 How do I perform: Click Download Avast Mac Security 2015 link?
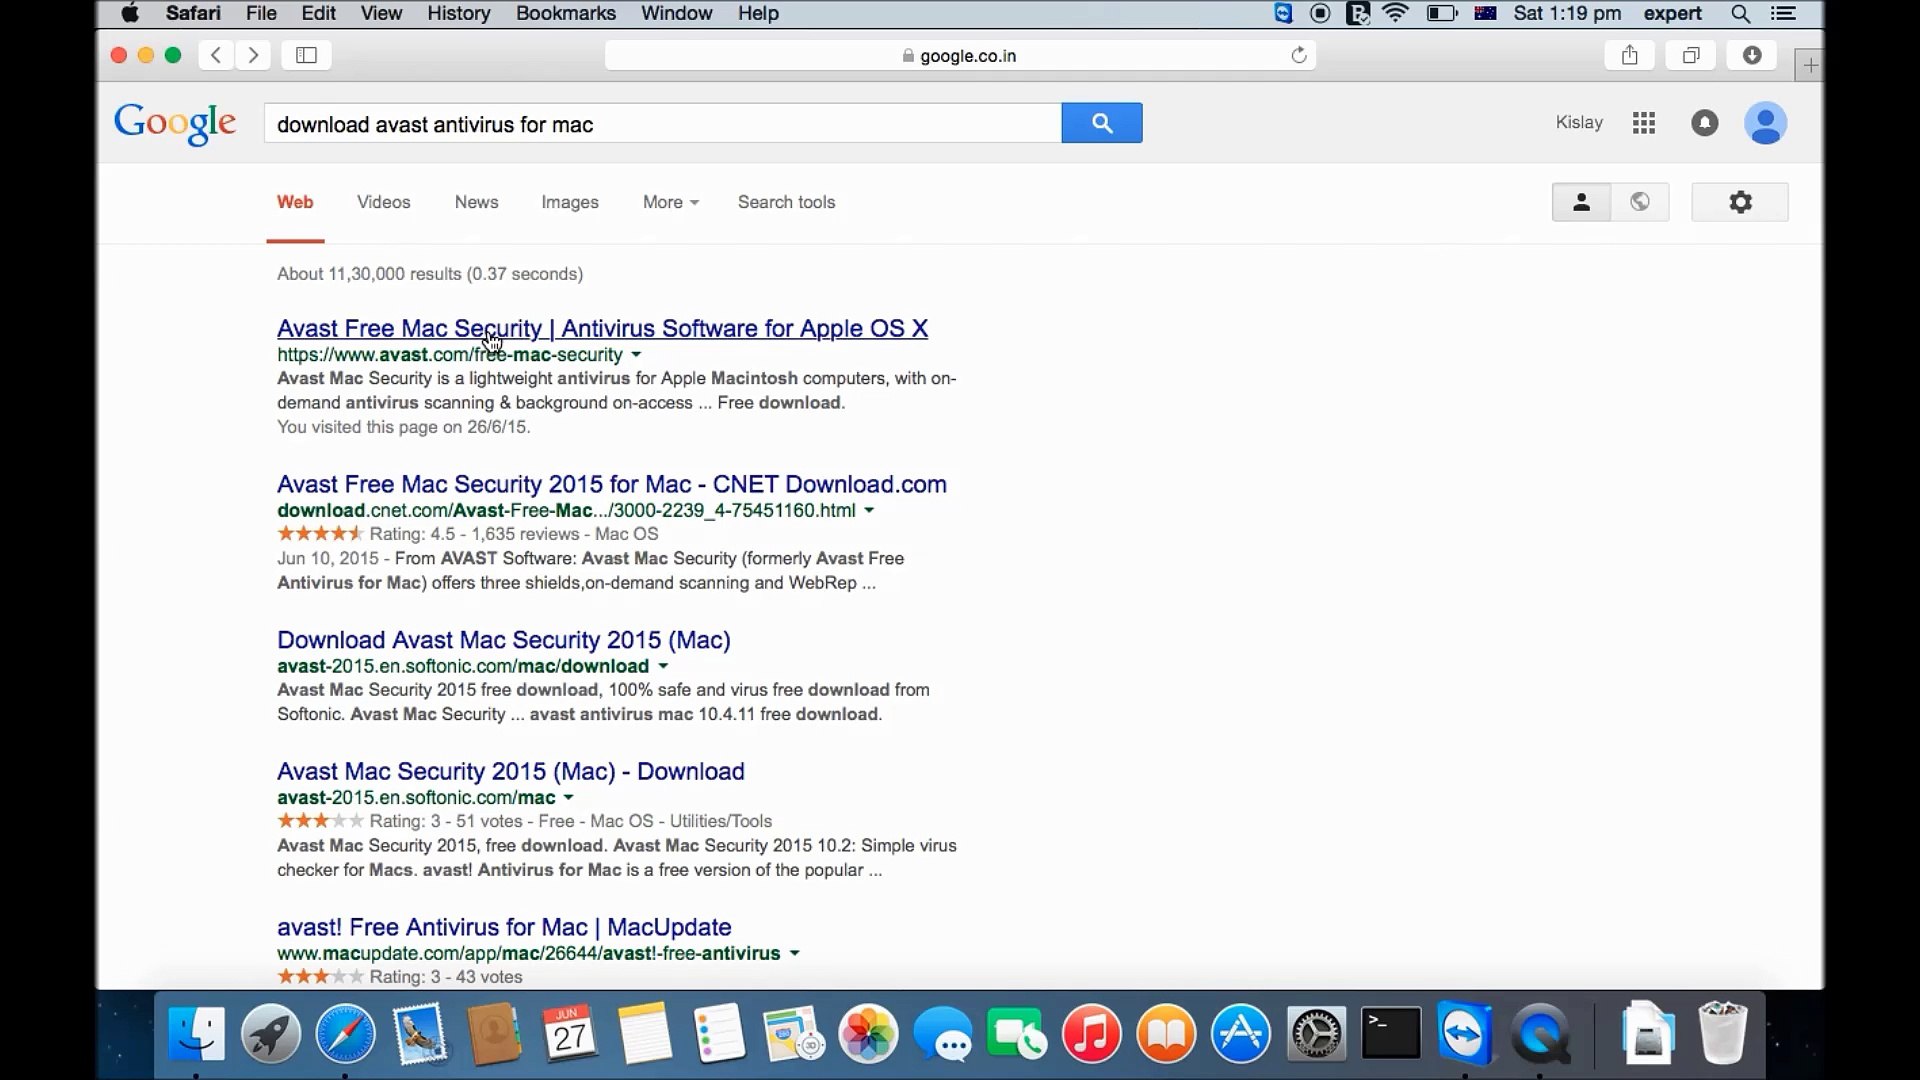coord(502,640)
